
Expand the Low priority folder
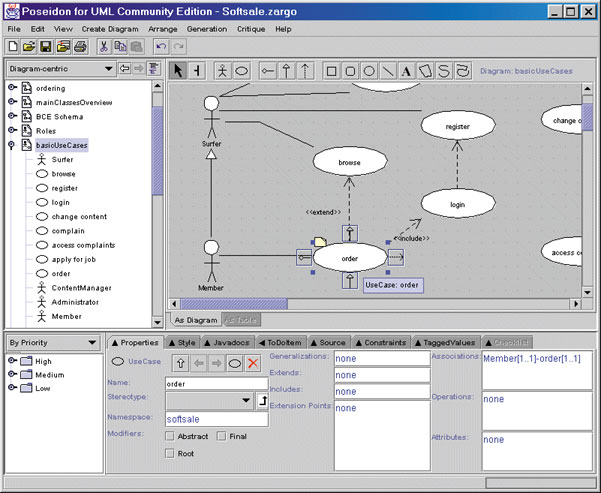pos(12,387)
